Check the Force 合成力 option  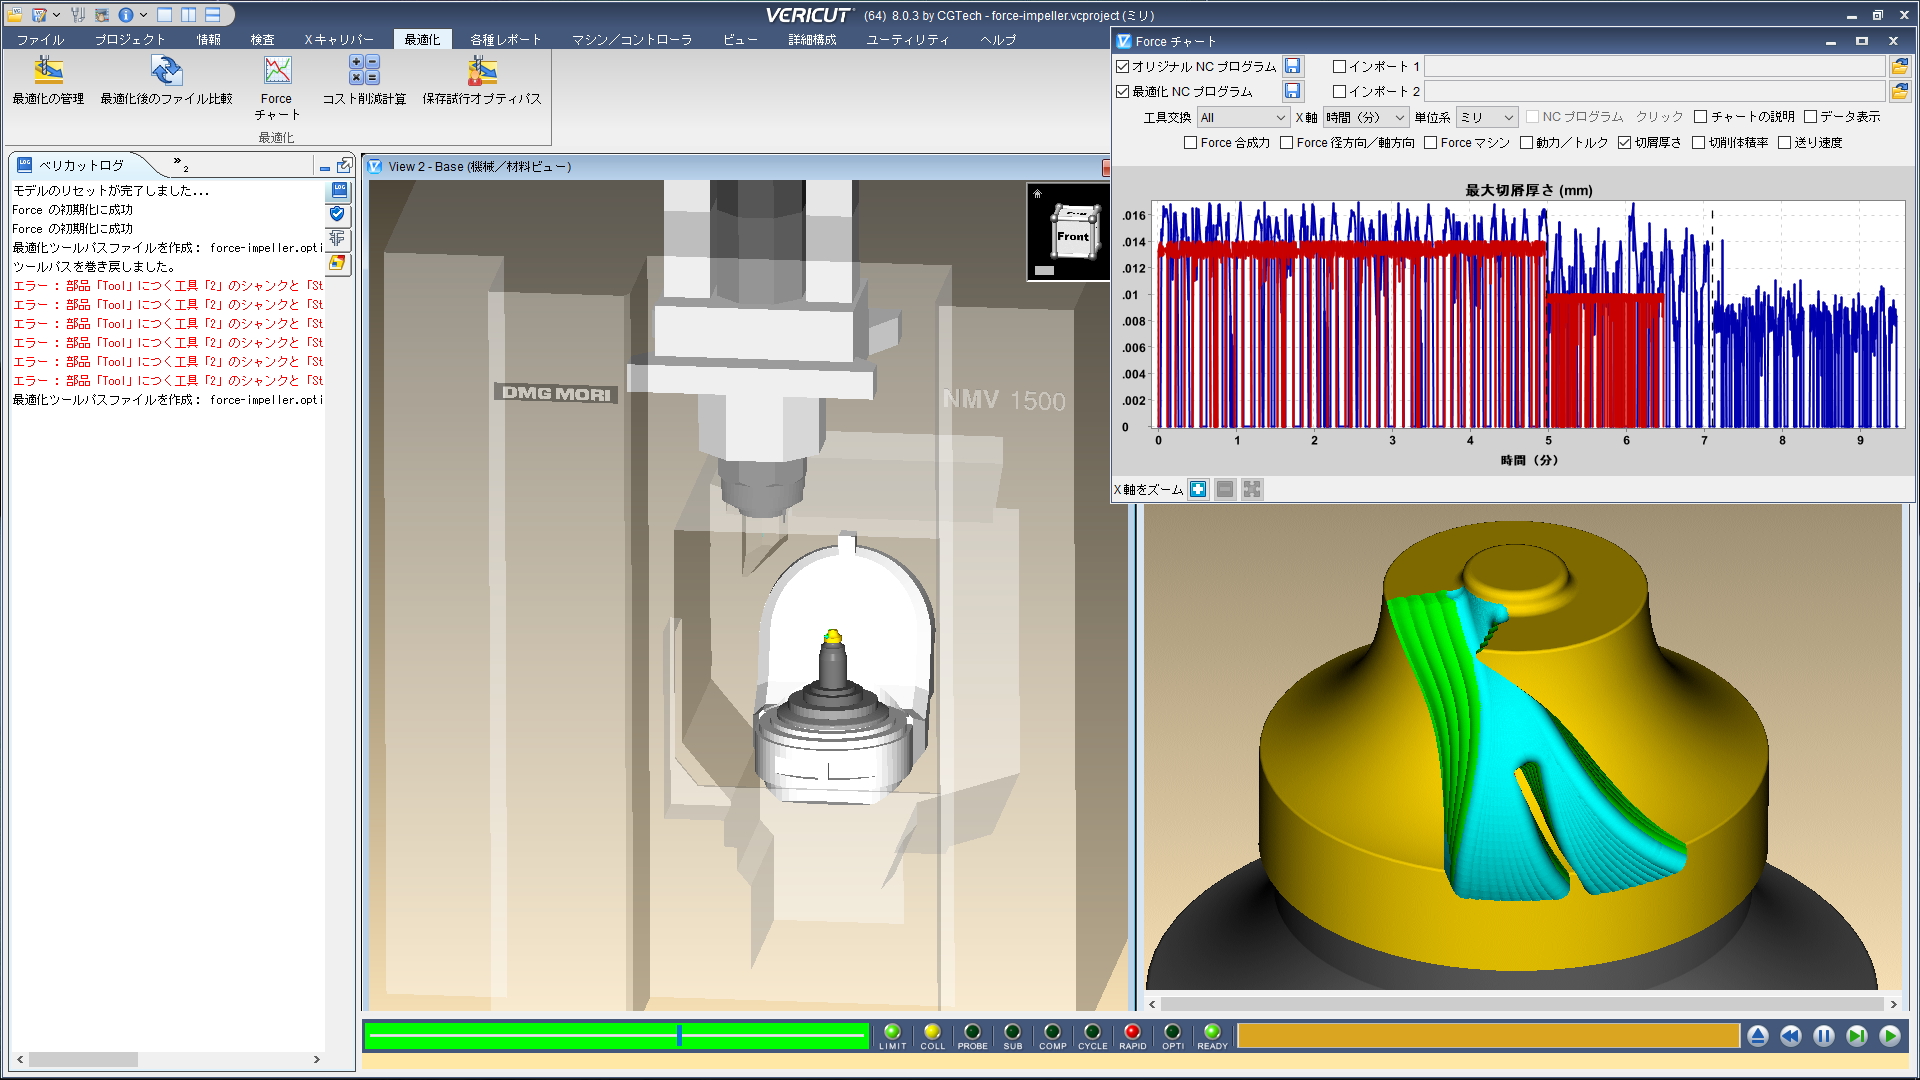coord(1190,143)
